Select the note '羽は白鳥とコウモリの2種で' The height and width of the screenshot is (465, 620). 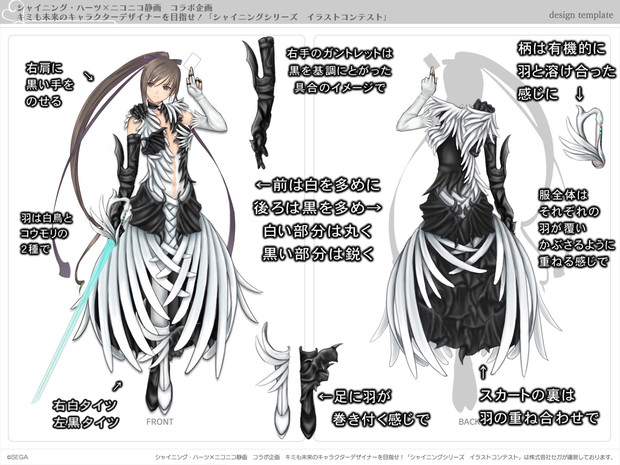tap(46, 233)
